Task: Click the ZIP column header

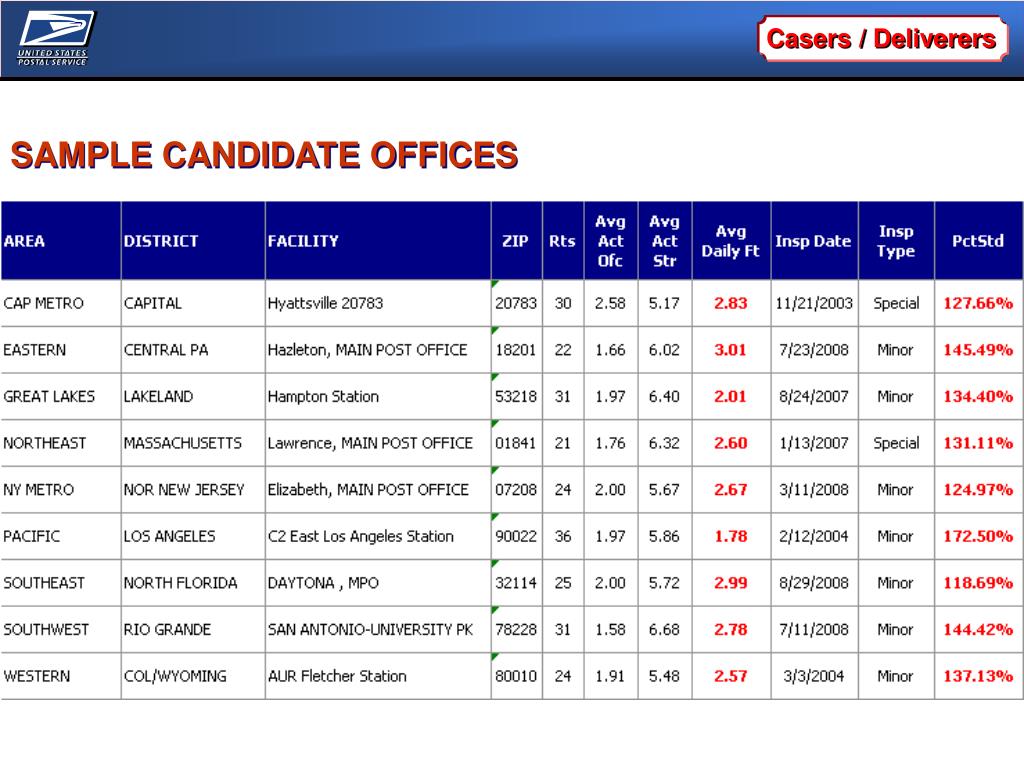Action: [515, 241]
